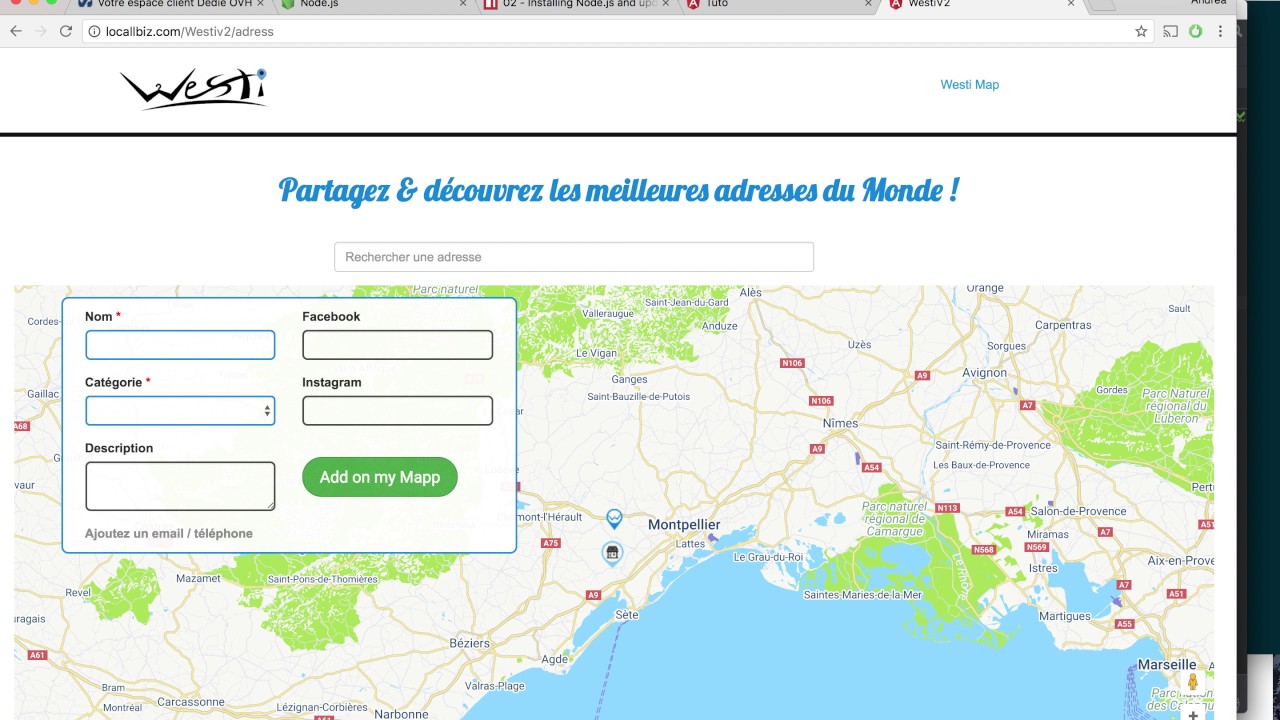Click the Istres label on map

(x=1043, y=568)
